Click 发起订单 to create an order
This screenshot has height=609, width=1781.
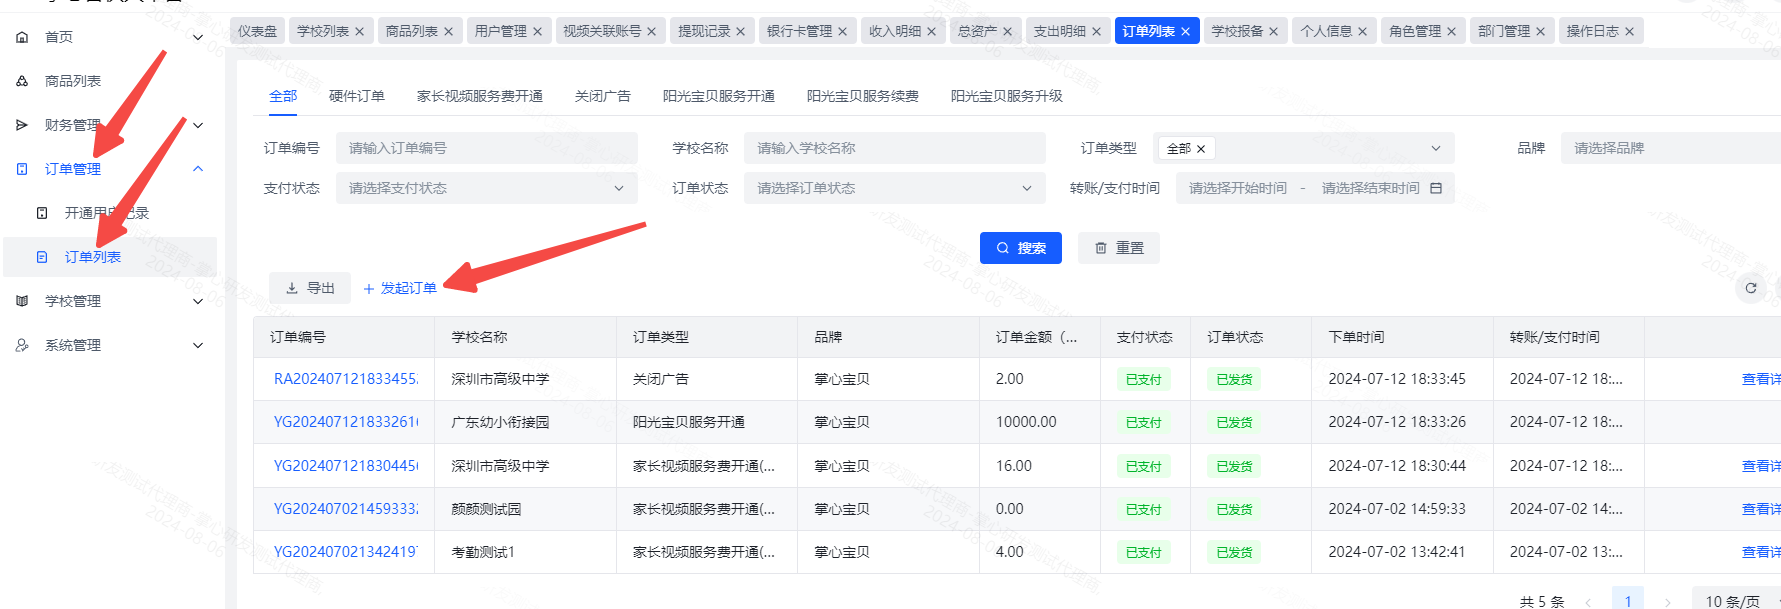pyautogui.click(x=400, y=288)
